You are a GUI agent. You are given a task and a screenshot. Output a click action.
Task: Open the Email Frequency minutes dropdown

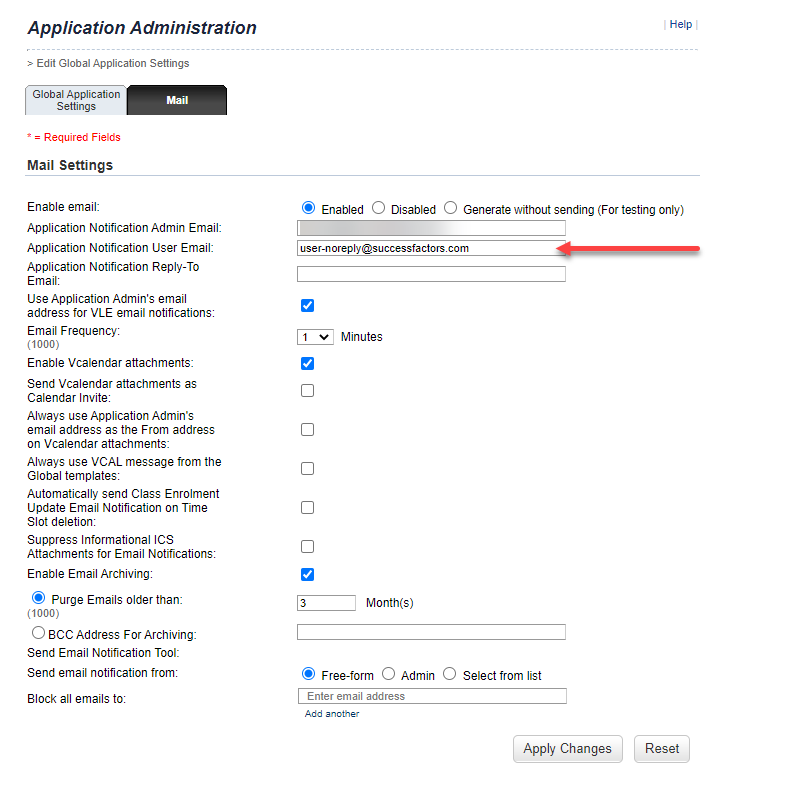315,337
